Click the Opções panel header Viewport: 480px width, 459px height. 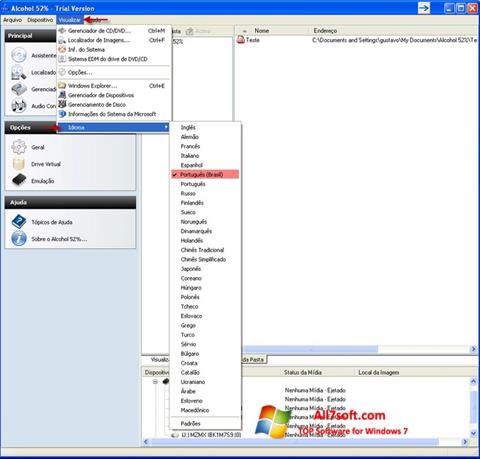31,127
